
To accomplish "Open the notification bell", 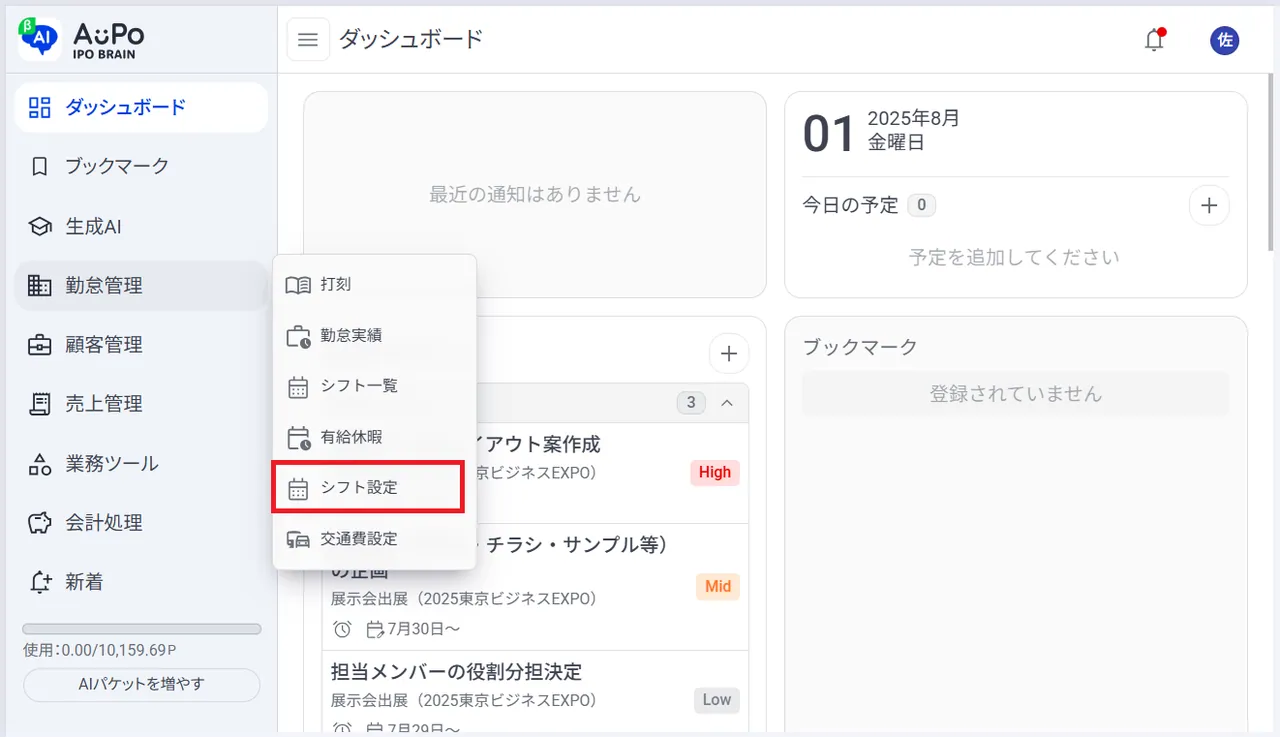I will point(1154,40).
